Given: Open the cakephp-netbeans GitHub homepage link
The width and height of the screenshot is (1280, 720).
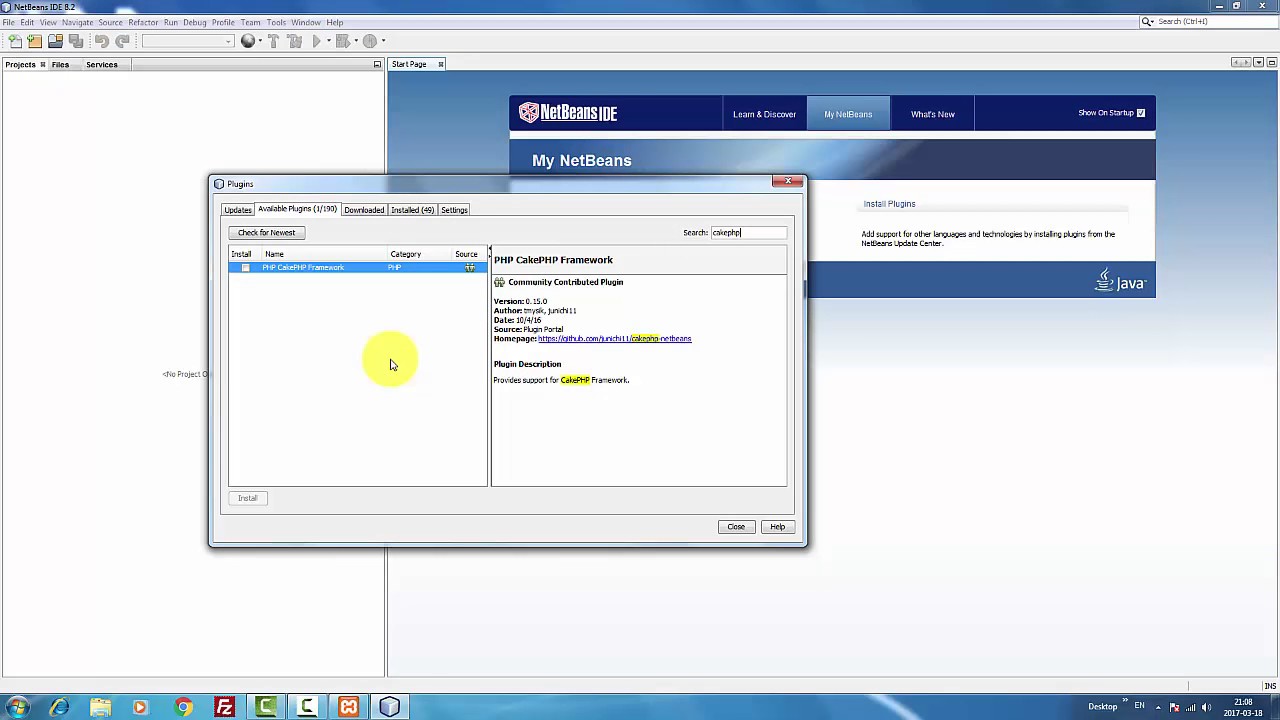Looking at the screenshot, I should (615, 339).
